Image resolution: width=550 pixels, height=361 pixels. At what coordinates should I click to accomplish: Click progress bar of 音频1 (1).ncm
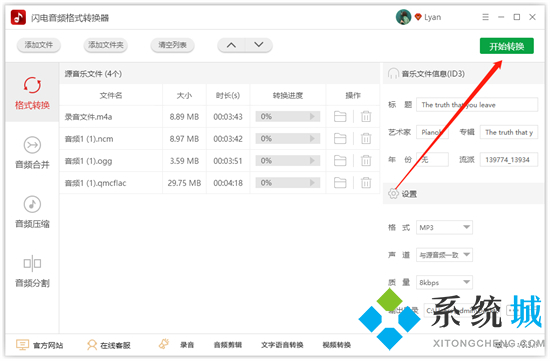(288, 139)
